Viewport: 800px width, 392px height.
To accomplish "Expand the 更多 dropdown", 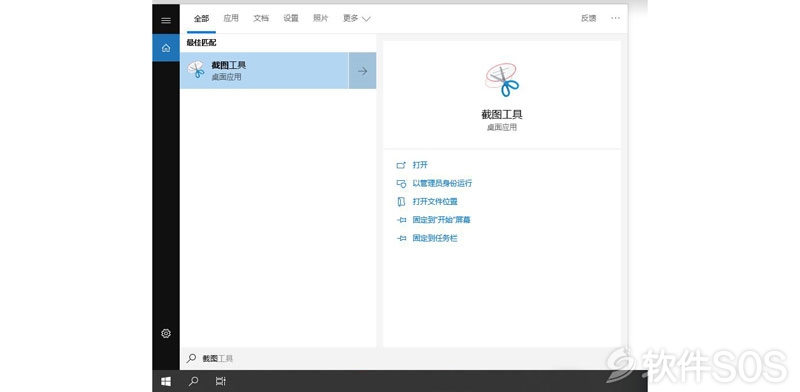I will pos(356,18).
